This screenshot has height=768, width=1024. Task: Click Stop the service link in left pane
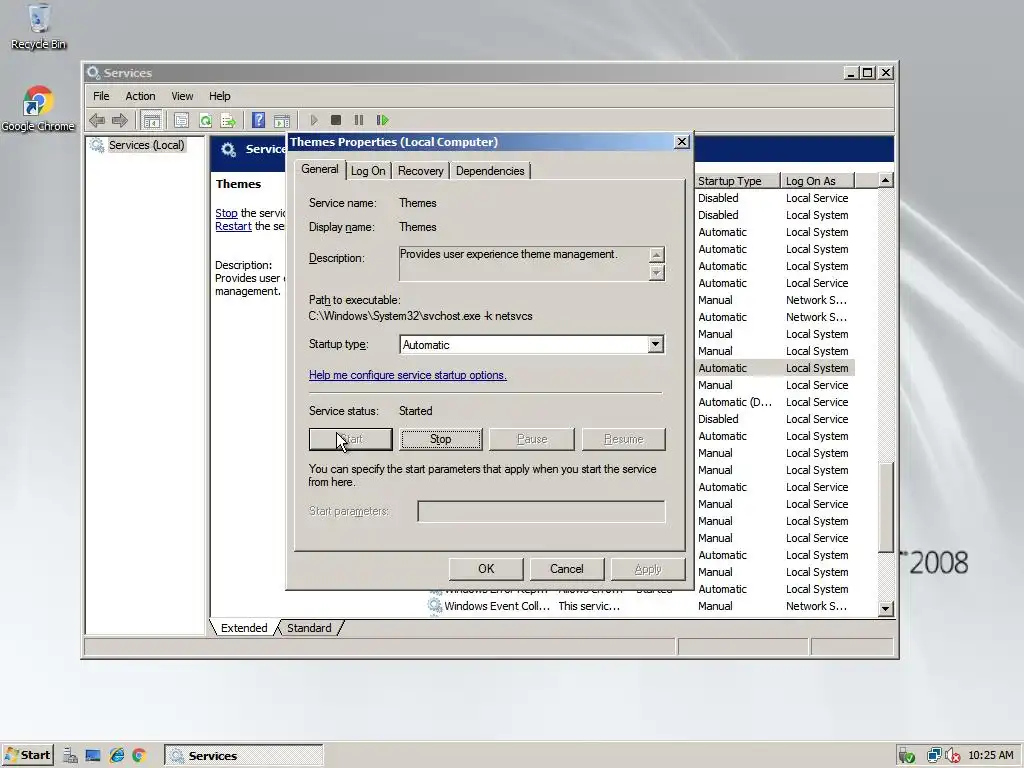pos(226,213)
